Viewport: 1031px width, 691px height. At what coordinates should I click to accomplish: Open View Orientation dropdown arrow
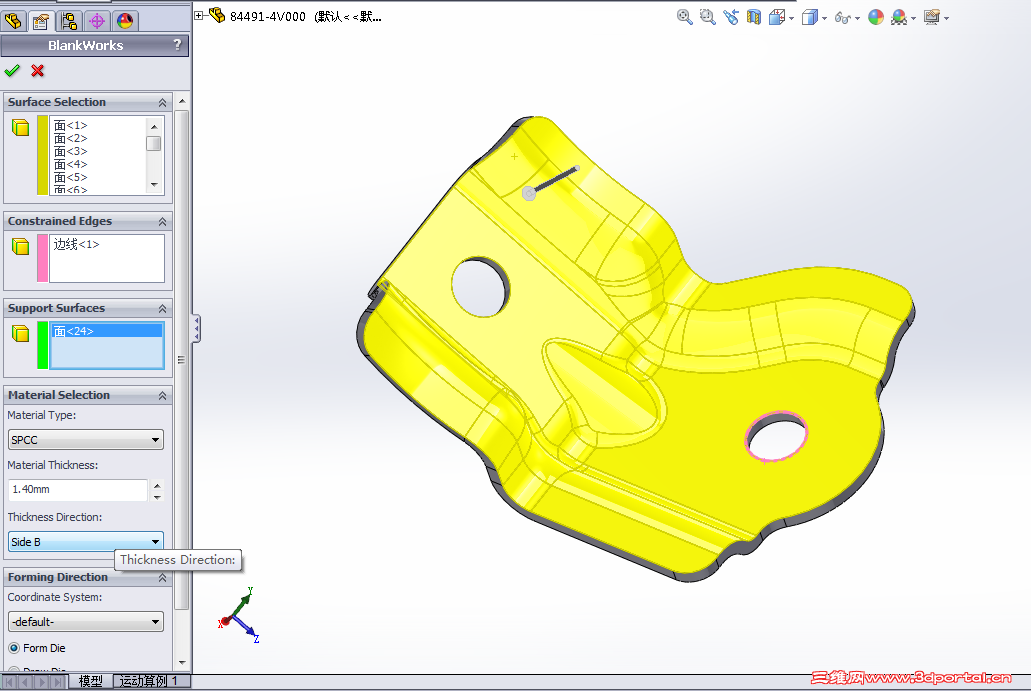point(791,18)
